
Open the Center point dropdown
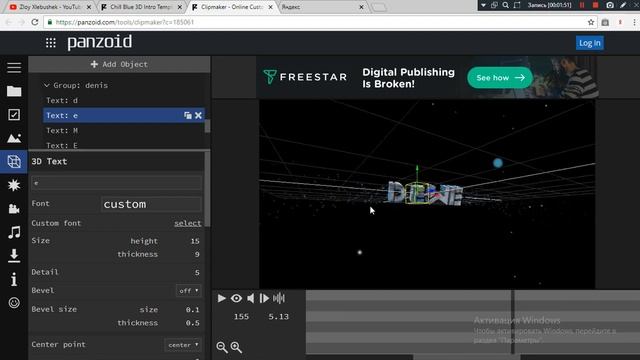(183, 345)
